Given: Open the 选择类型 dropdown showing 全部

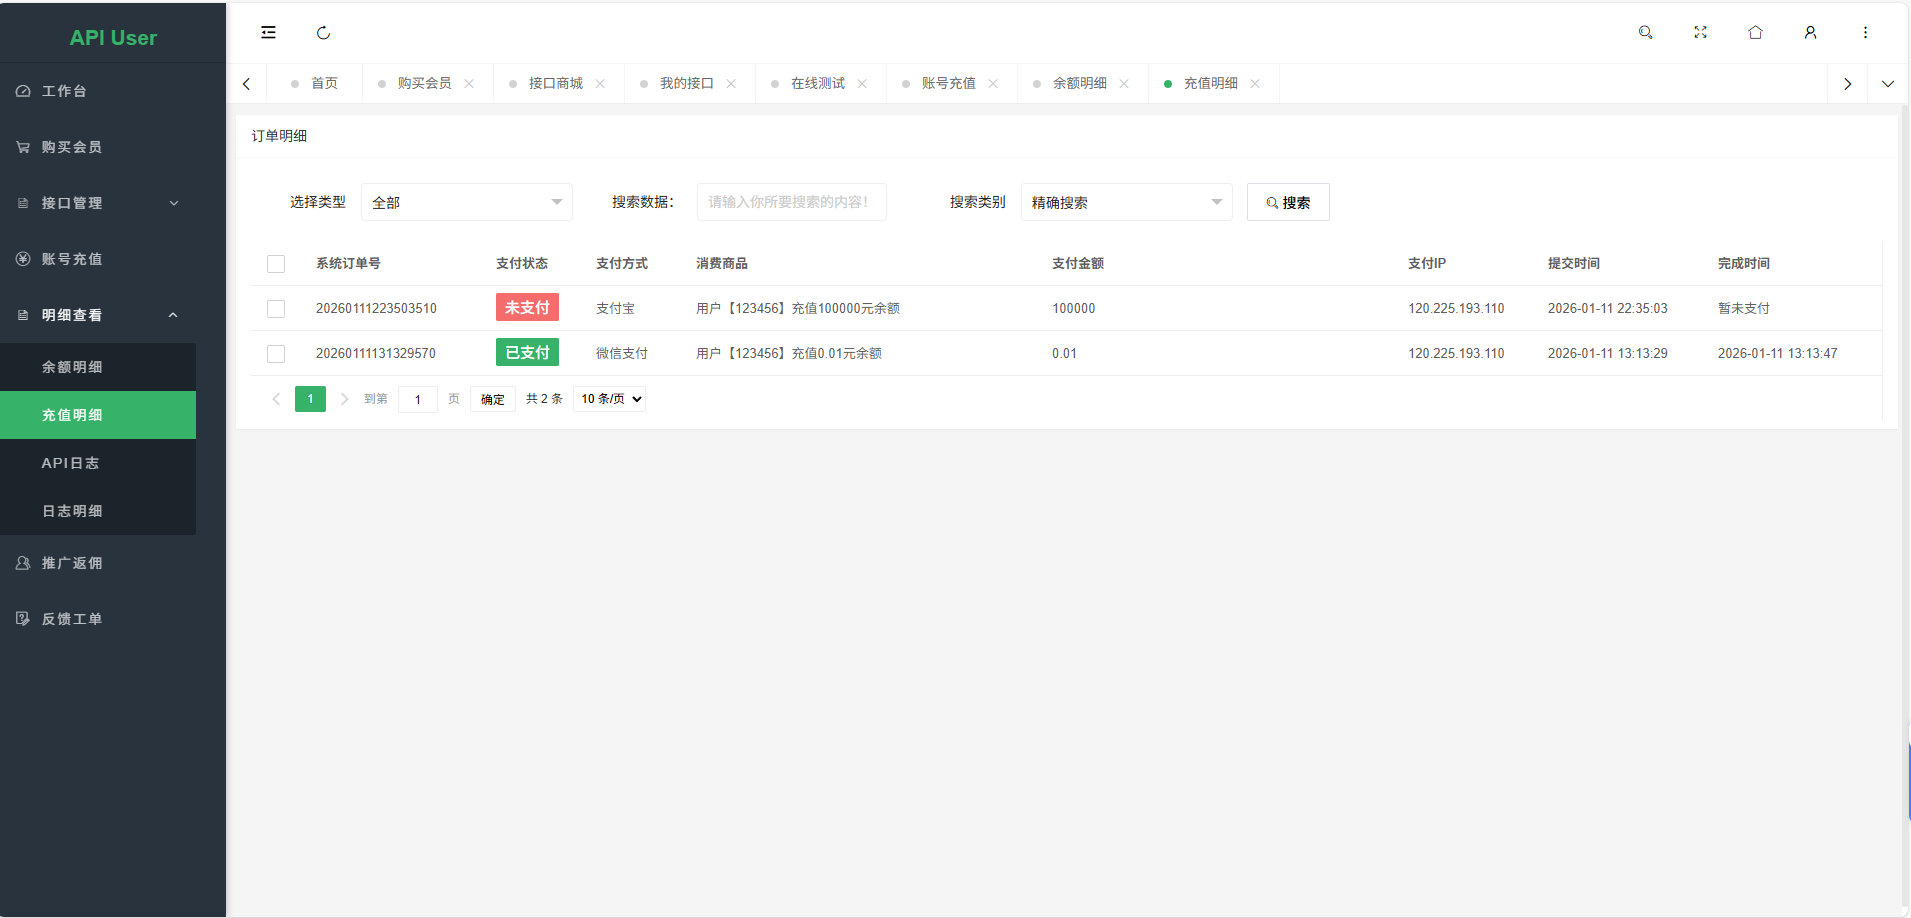Looking at the screenshot, I should [x=466, y=201].
